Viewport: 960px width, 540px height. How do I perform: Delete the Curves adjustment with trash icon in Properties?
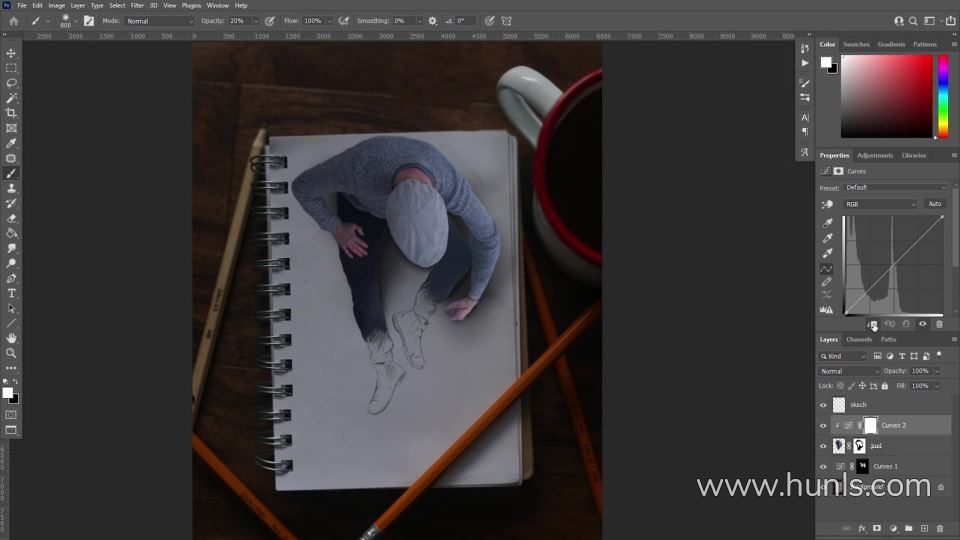click(939, 324)
